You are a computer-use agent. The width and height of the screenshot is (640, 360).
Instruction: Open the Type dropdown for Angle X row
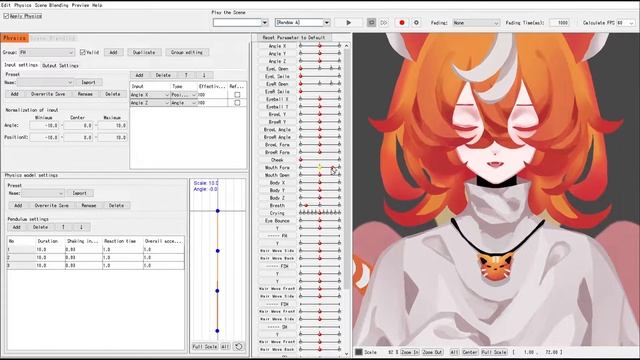[184, 95]
